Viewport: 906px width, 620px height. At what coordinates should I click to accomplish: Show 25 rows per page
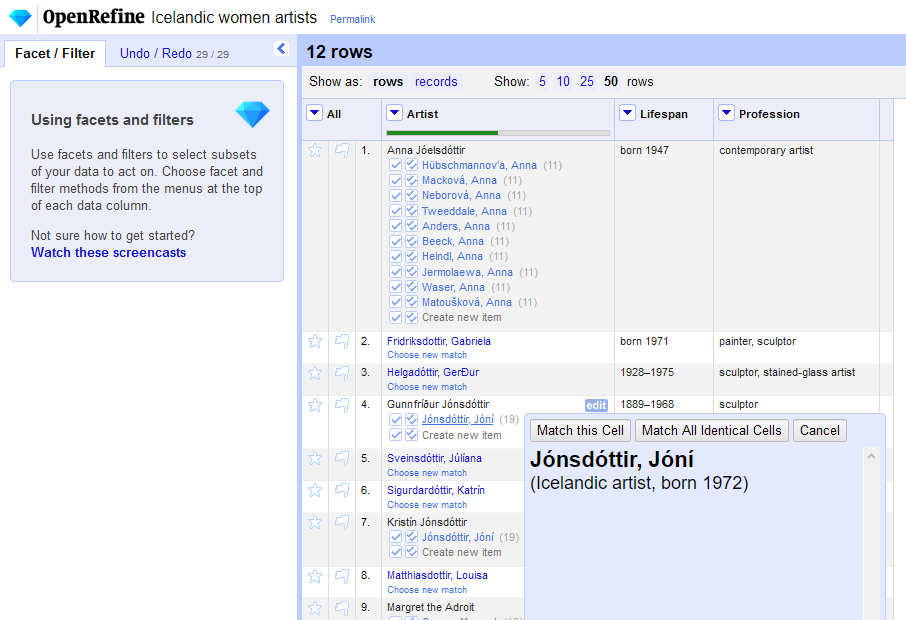586,82
